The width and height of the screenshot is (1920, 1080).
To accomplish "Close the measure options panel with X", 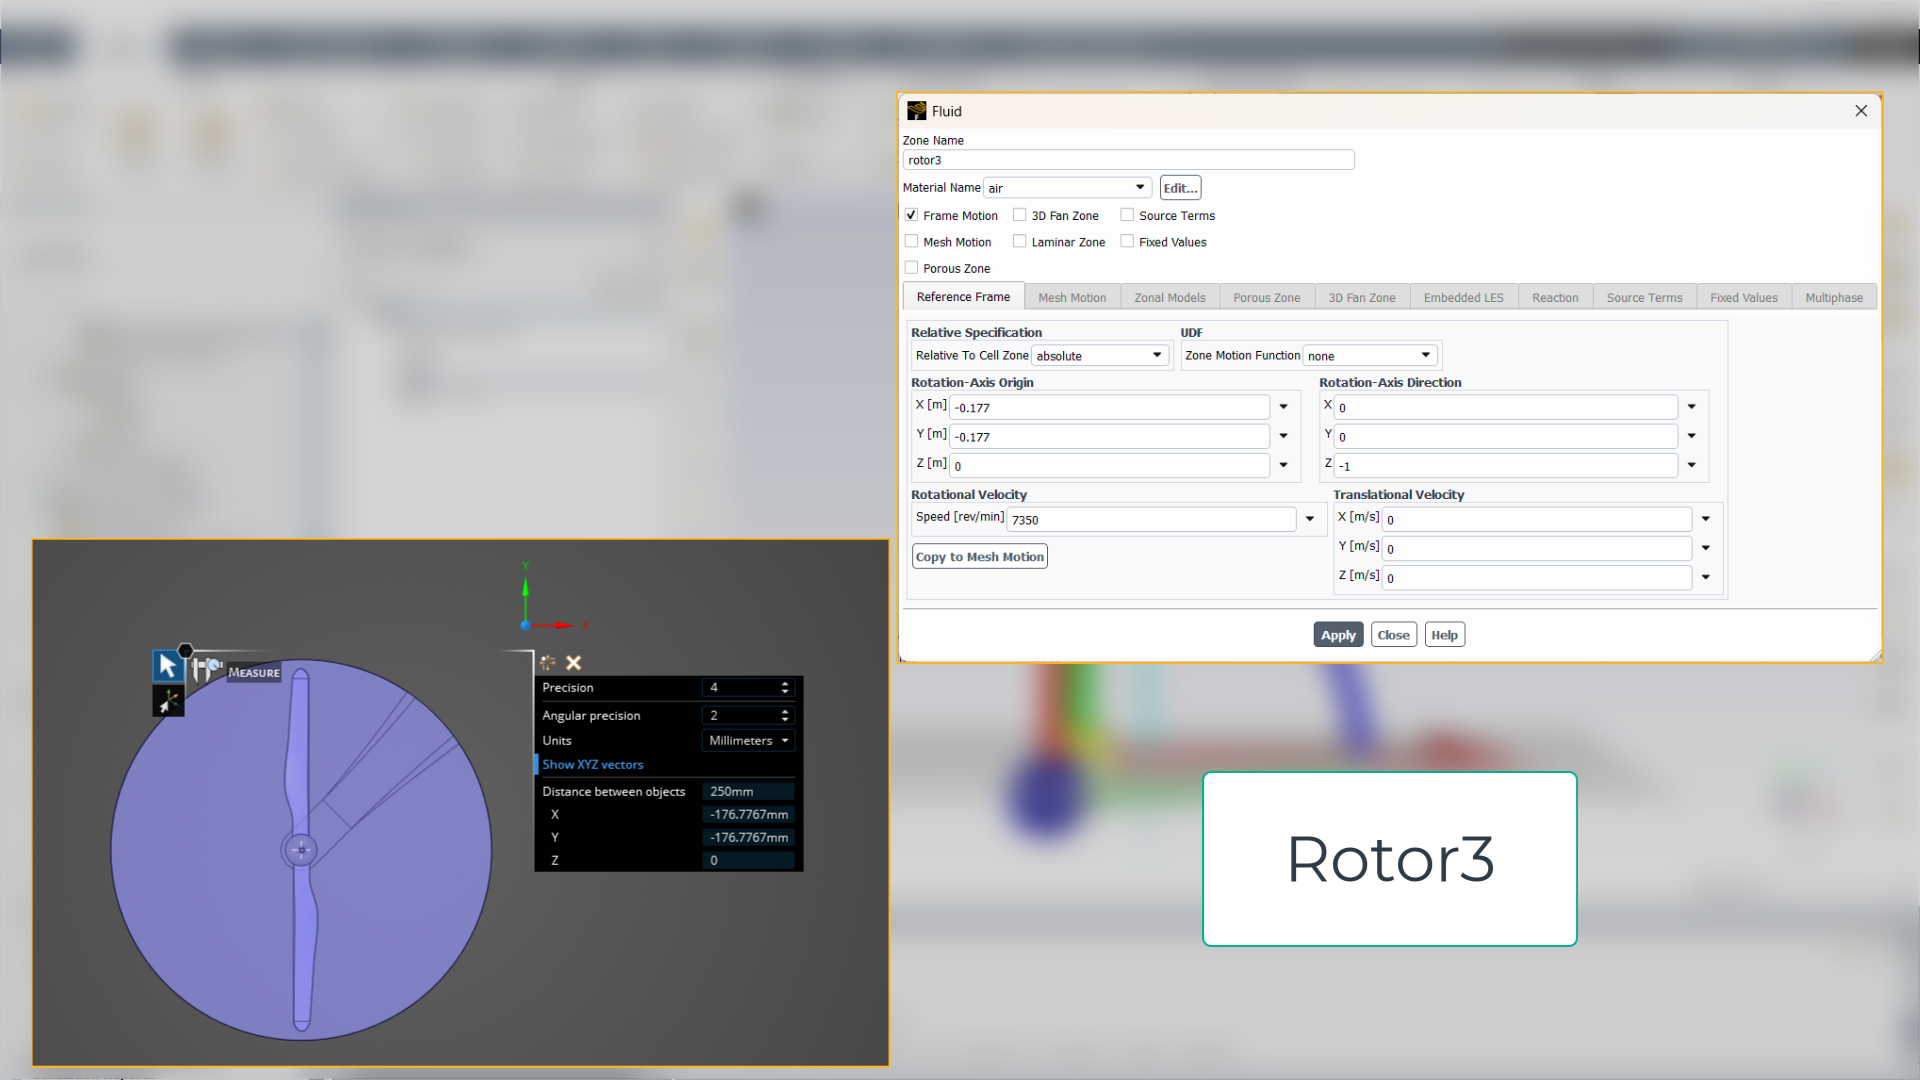I will tap(573, 663).
